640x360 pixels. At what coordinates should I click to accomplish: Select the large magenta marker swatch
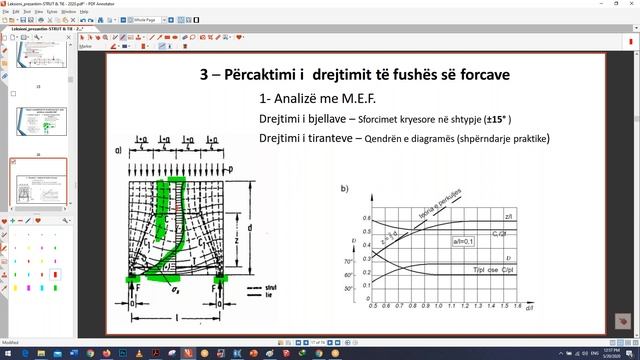point(29,288)
